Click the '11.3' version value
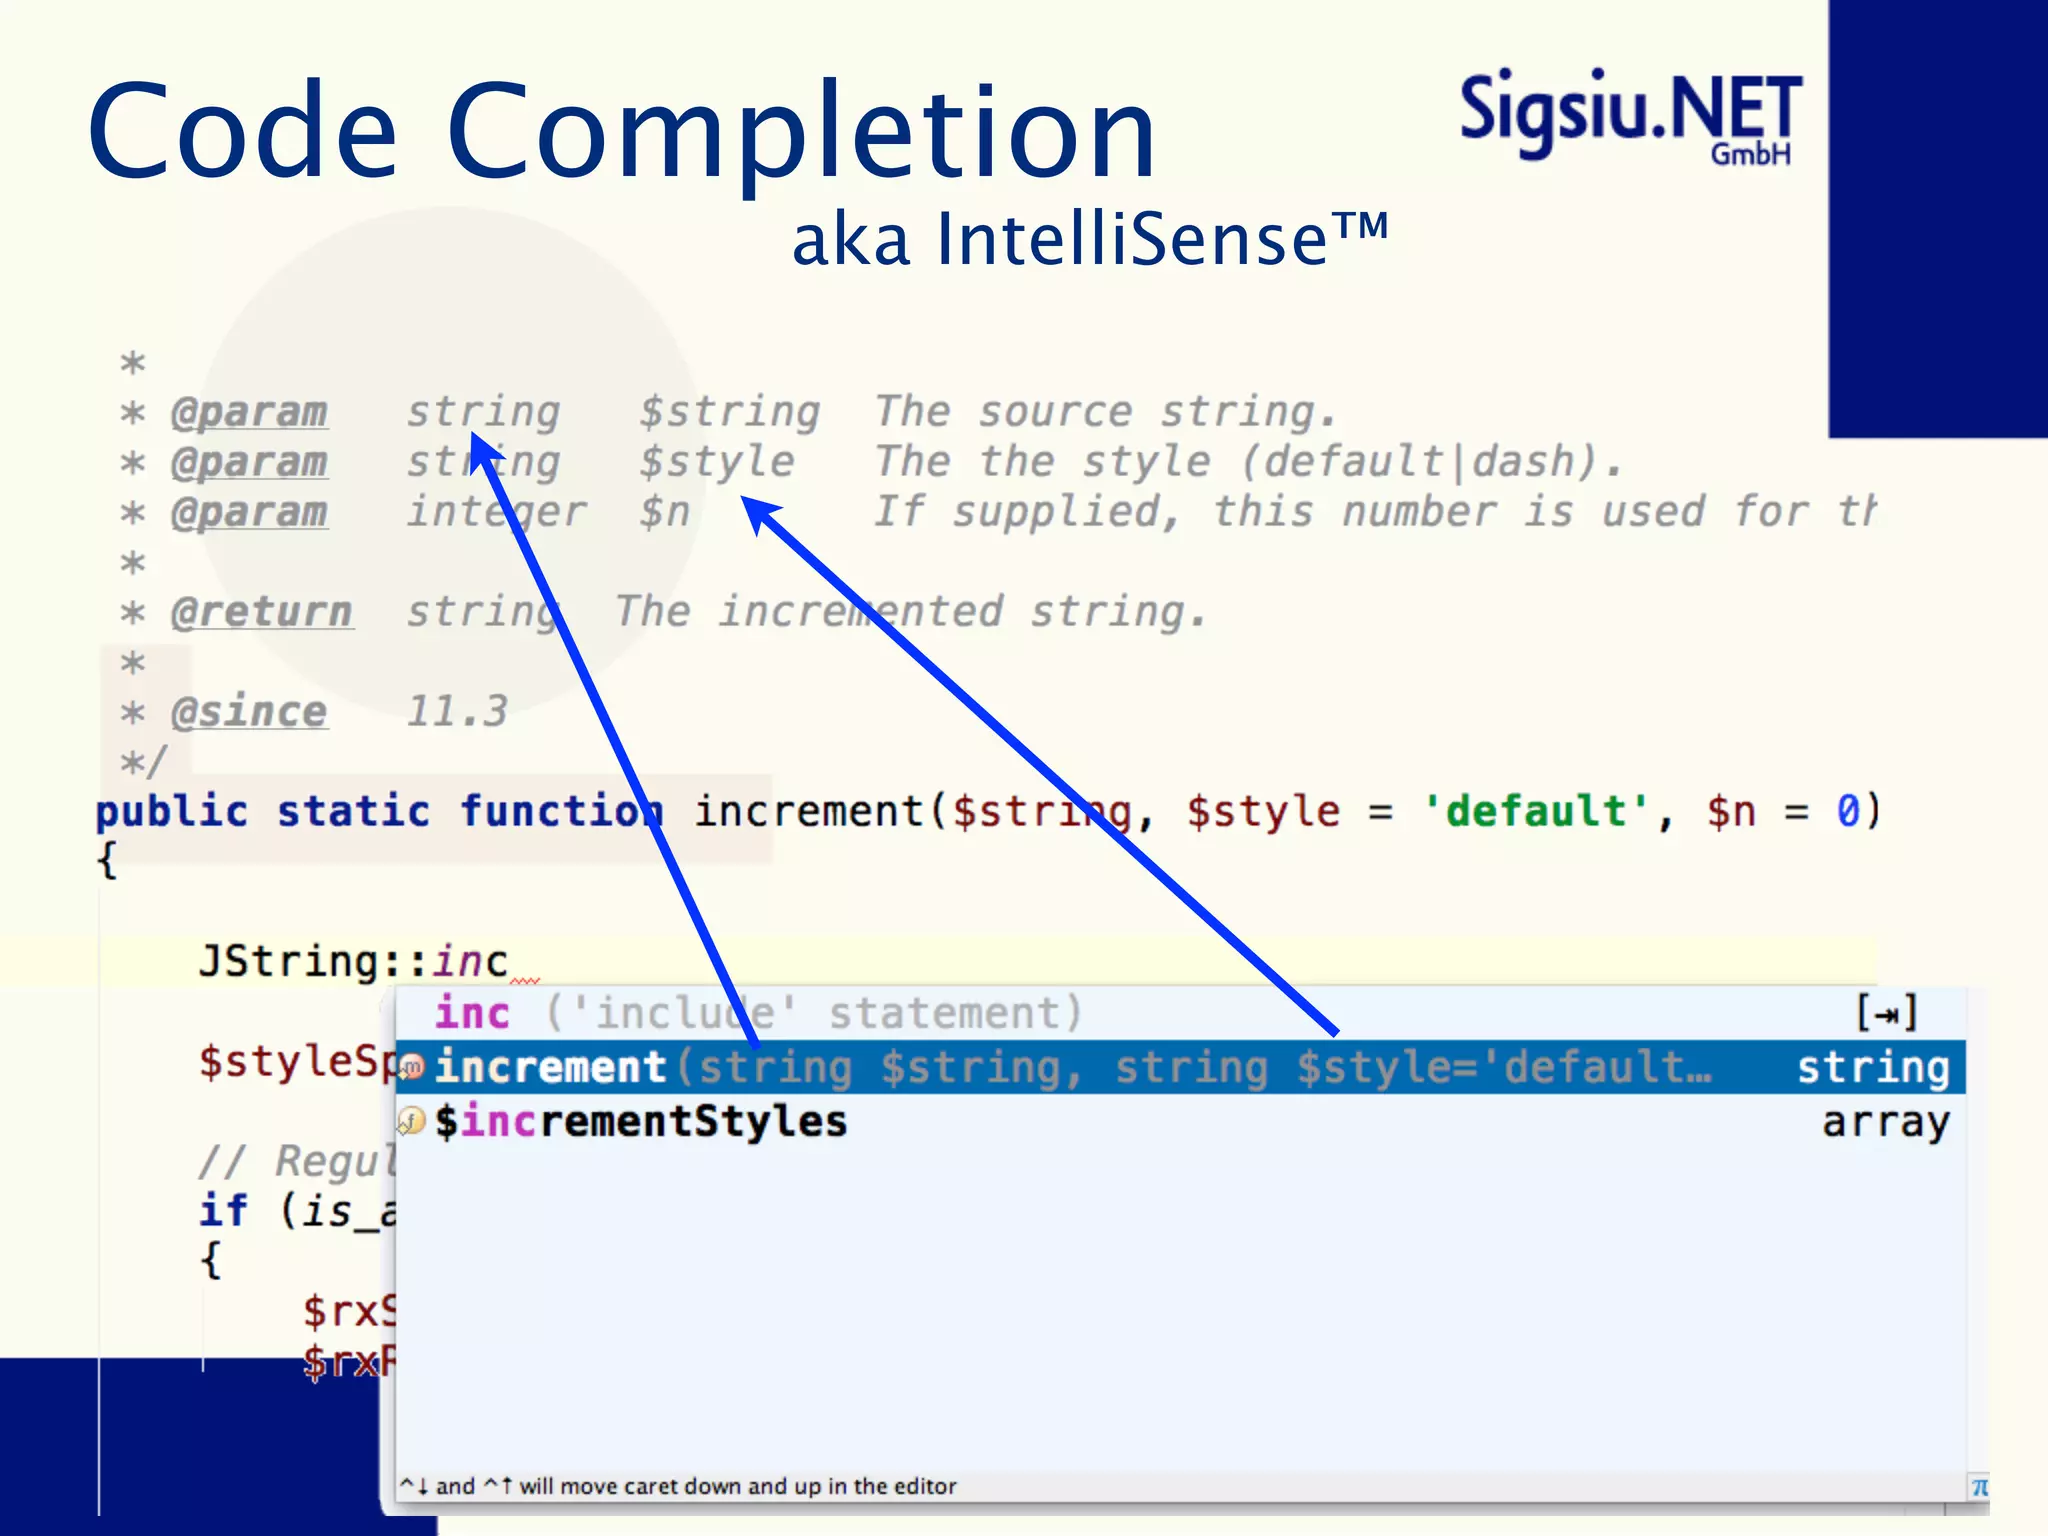2048x1536 pixels. coord(457,712)
